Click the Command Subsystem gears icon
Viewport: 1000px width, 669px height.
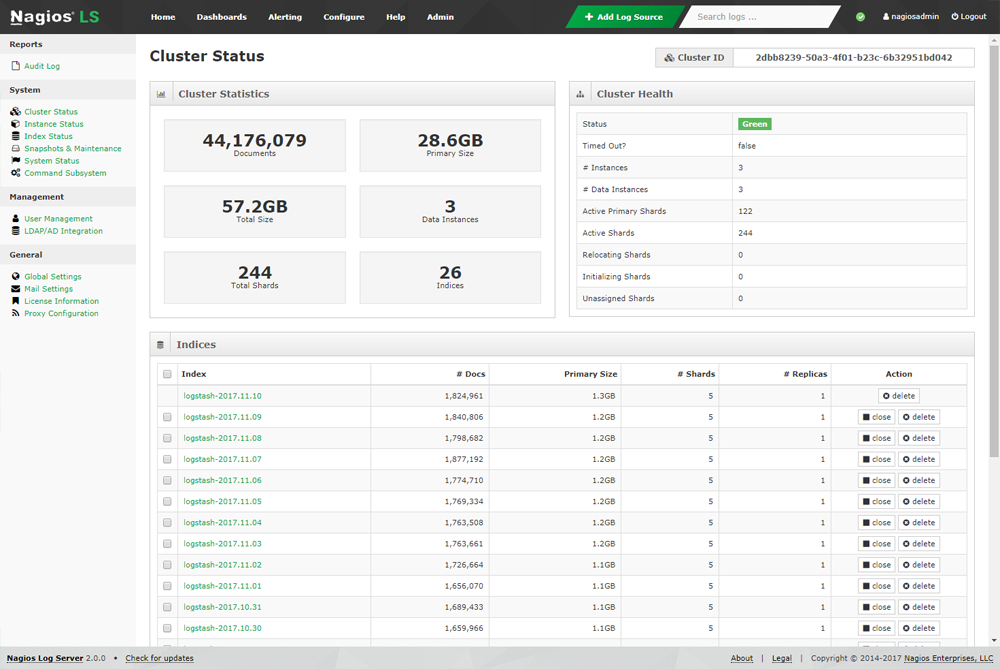15,173
